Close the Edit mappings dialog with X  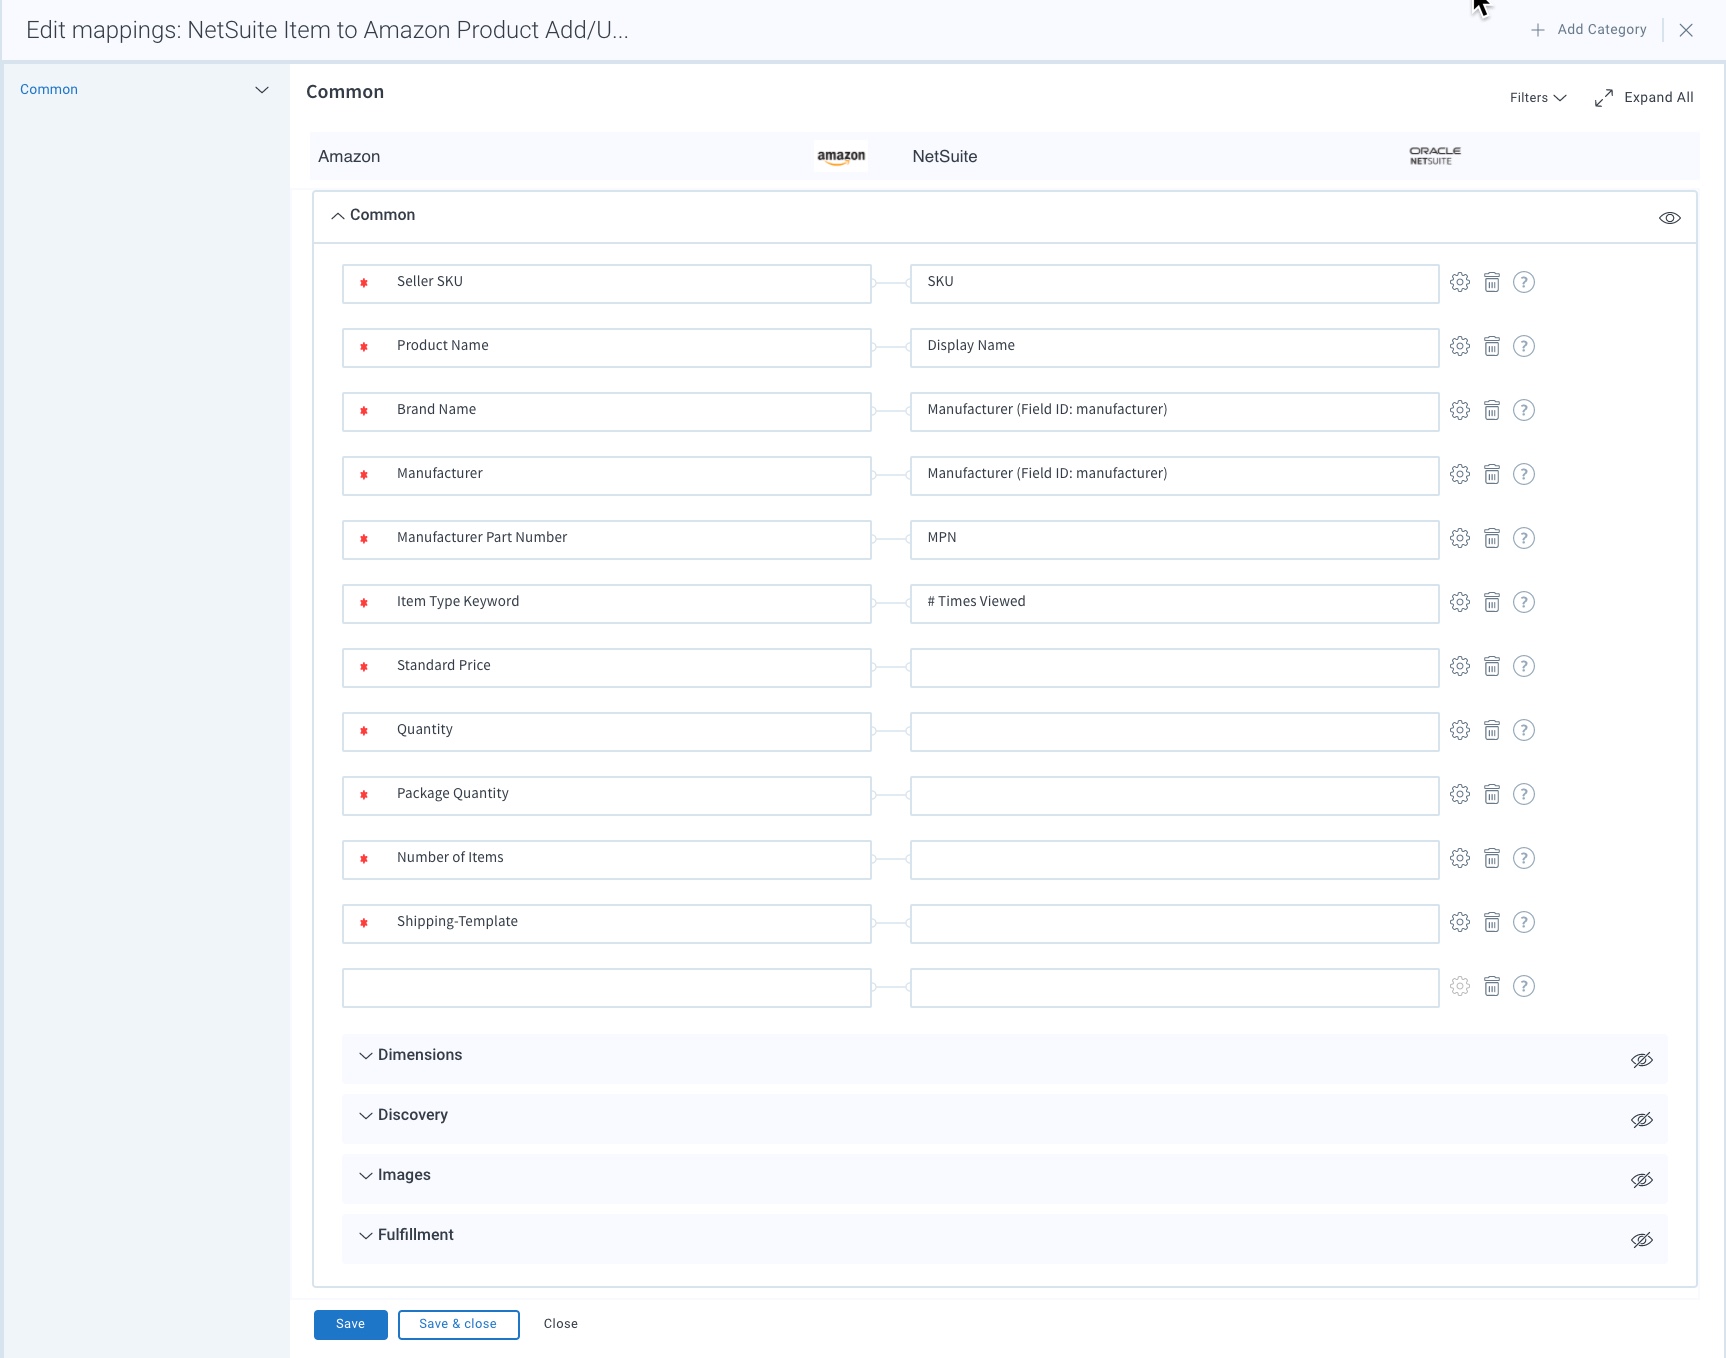[x=1686, y=30]
